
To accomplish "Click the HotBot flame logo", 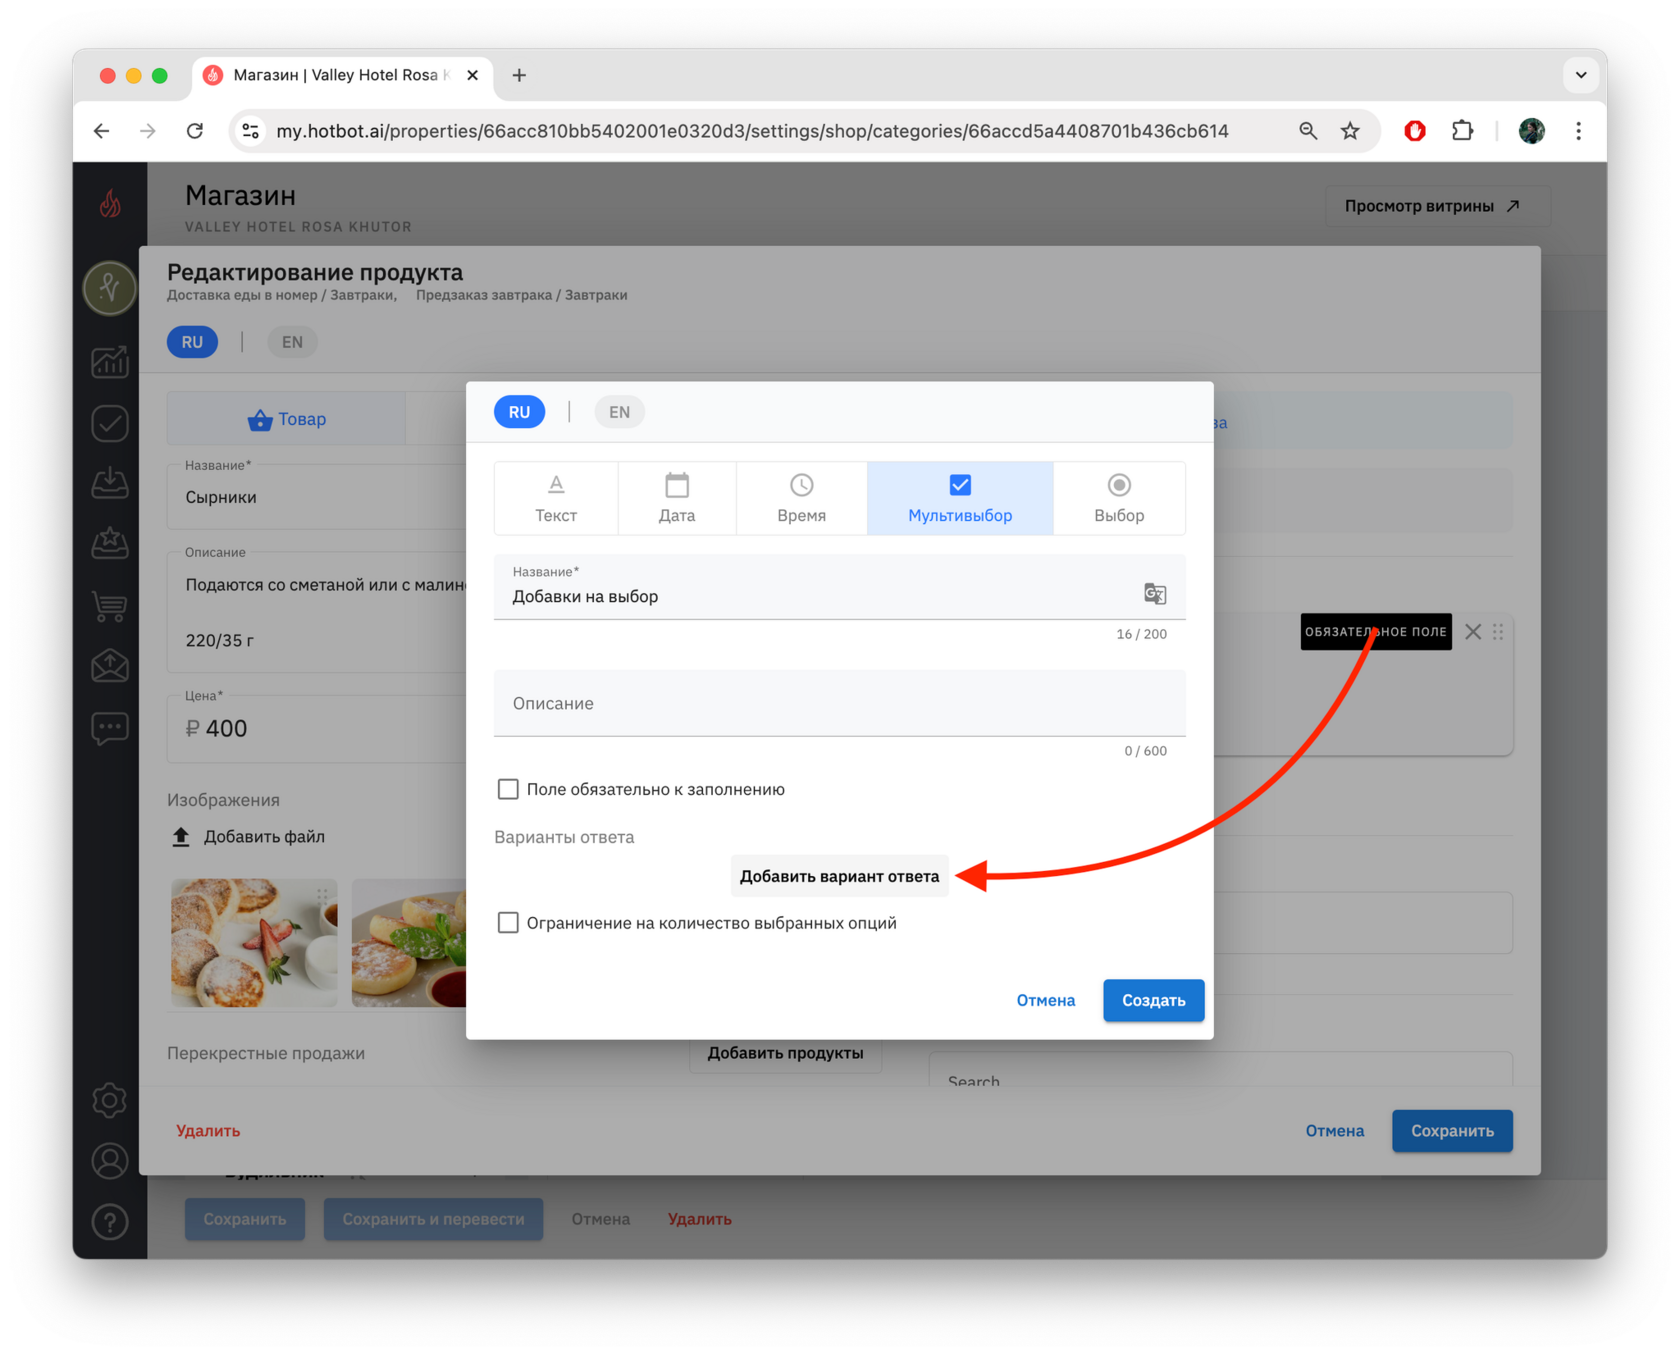I will [x=110, y=204].
